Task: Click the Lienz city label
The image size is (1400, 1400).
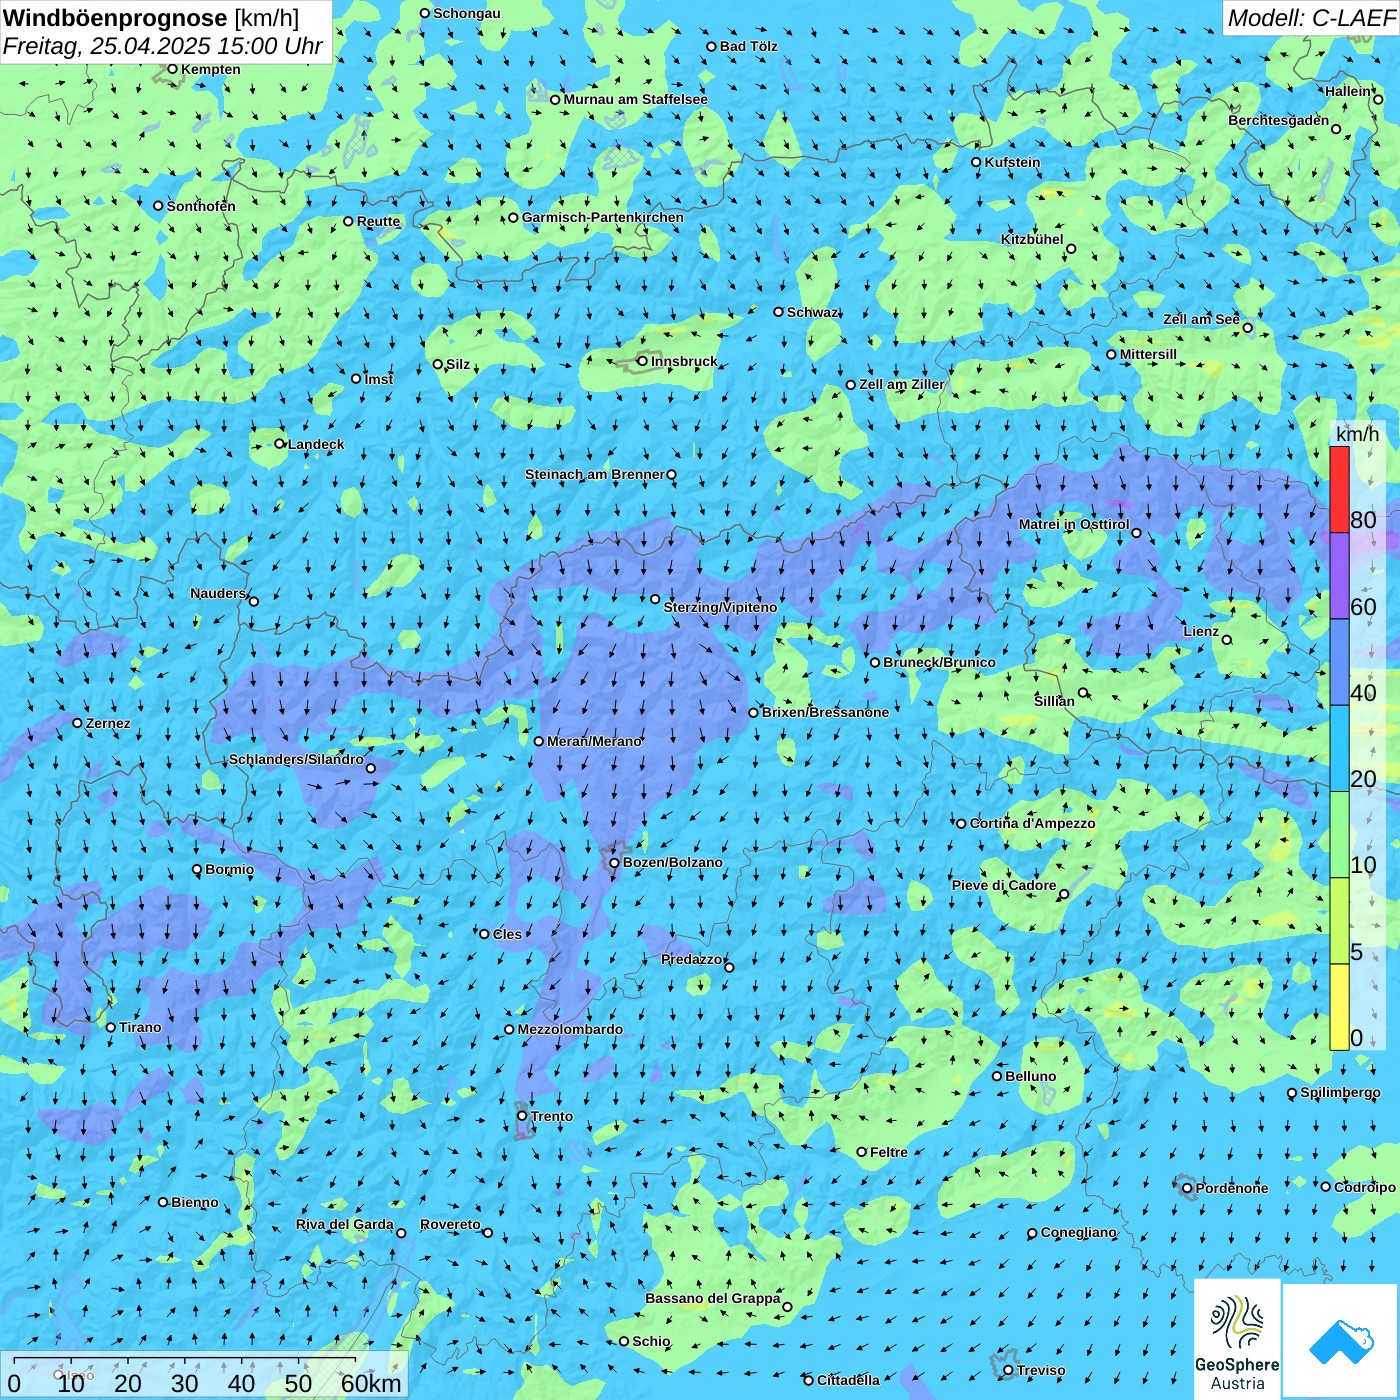Action: (x=1201, y=632)
